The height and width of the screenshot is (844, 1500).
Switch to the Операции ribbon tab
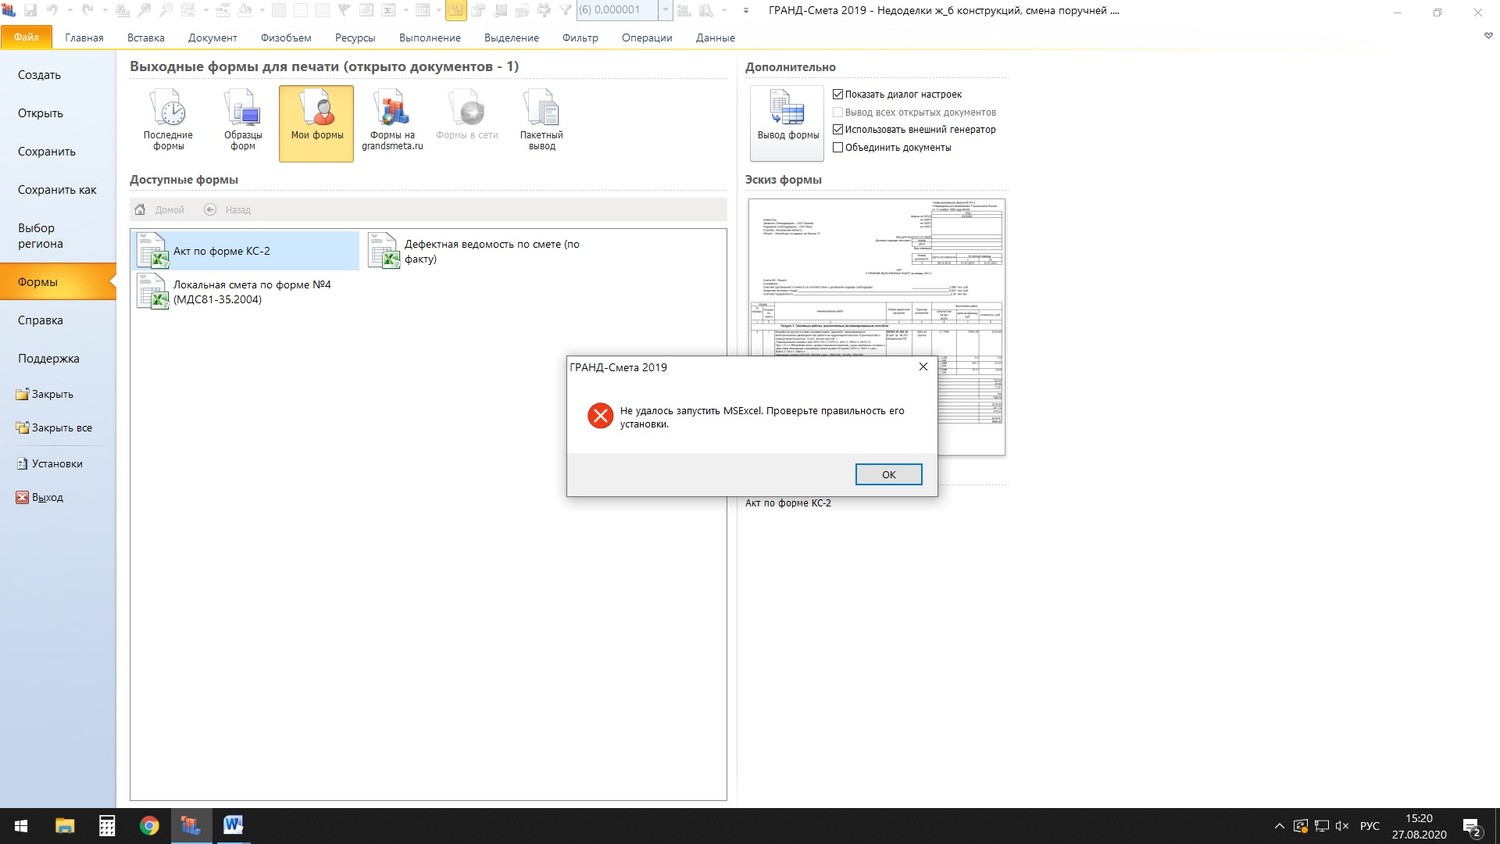pyautogui.click(x=647, y=38)
